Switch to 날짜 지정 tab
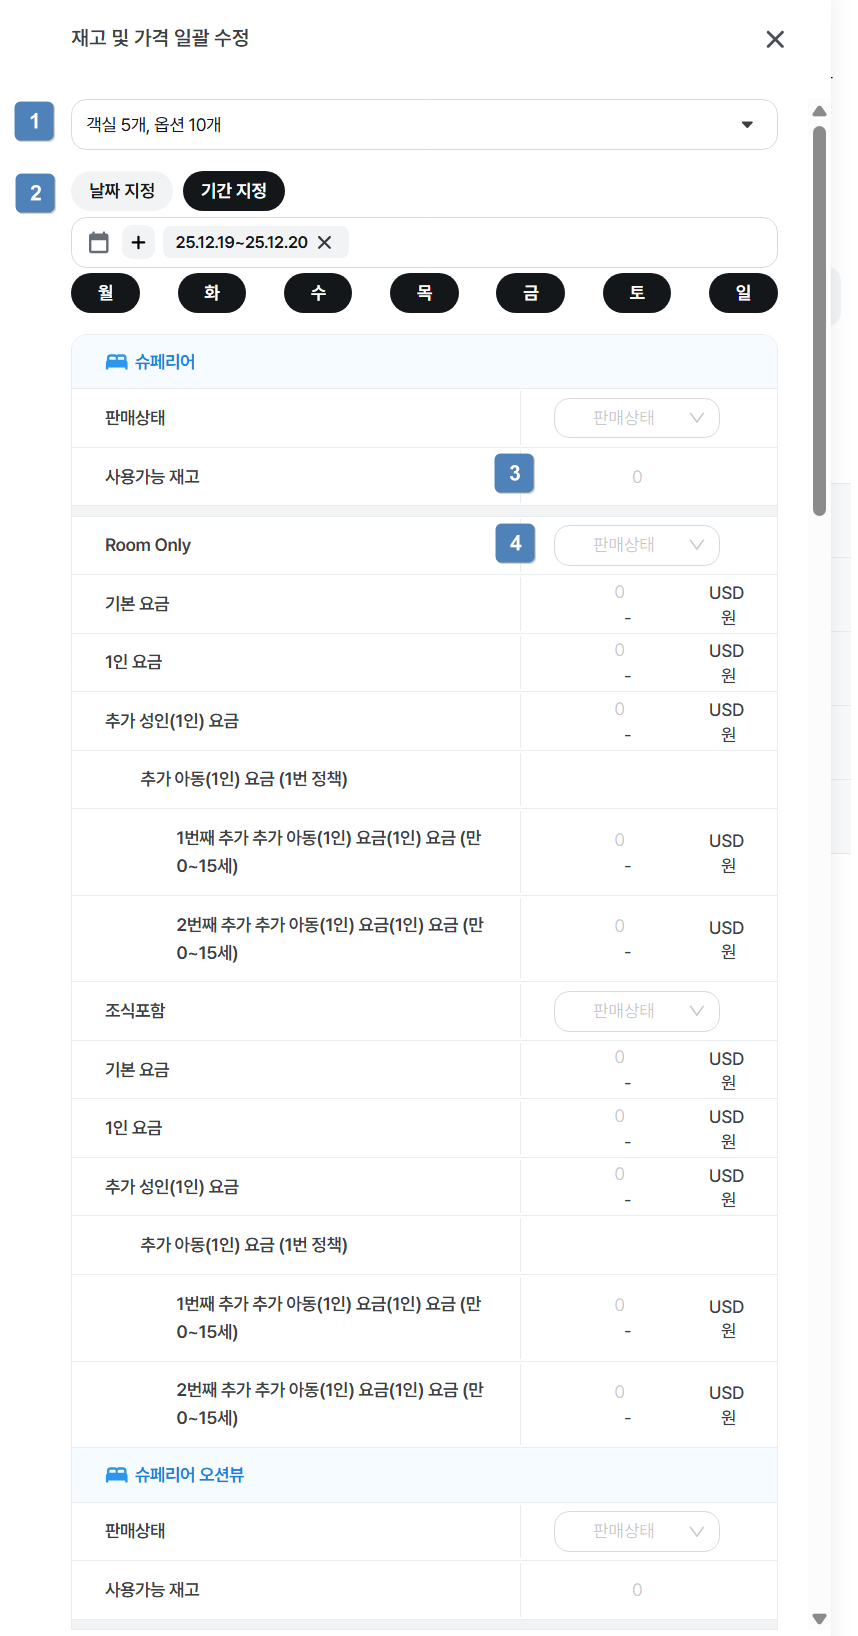This screenshot has width=858, height=1636. click(122, 191)
